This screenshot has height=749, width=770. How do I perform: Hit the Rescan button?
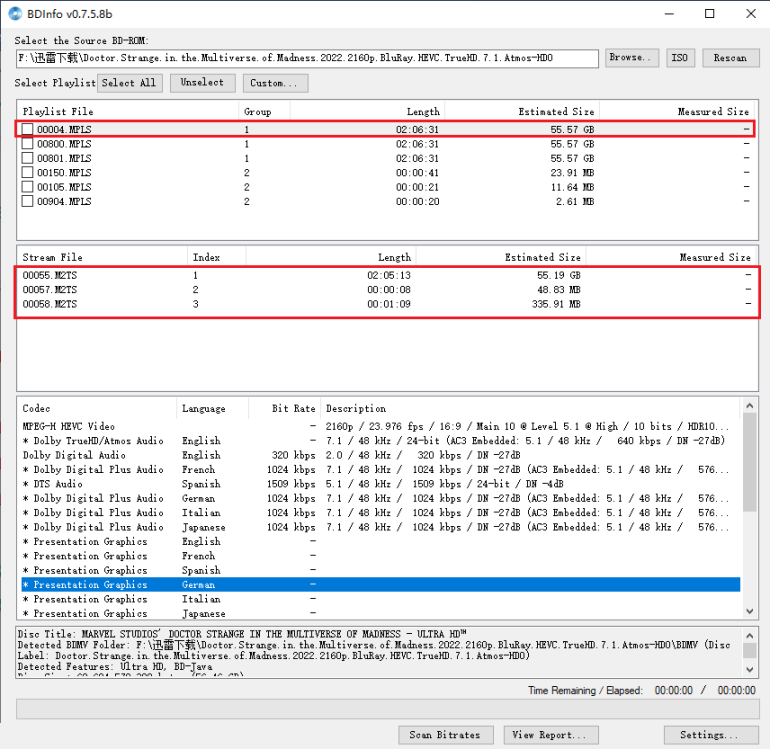[x=730, y=58]
